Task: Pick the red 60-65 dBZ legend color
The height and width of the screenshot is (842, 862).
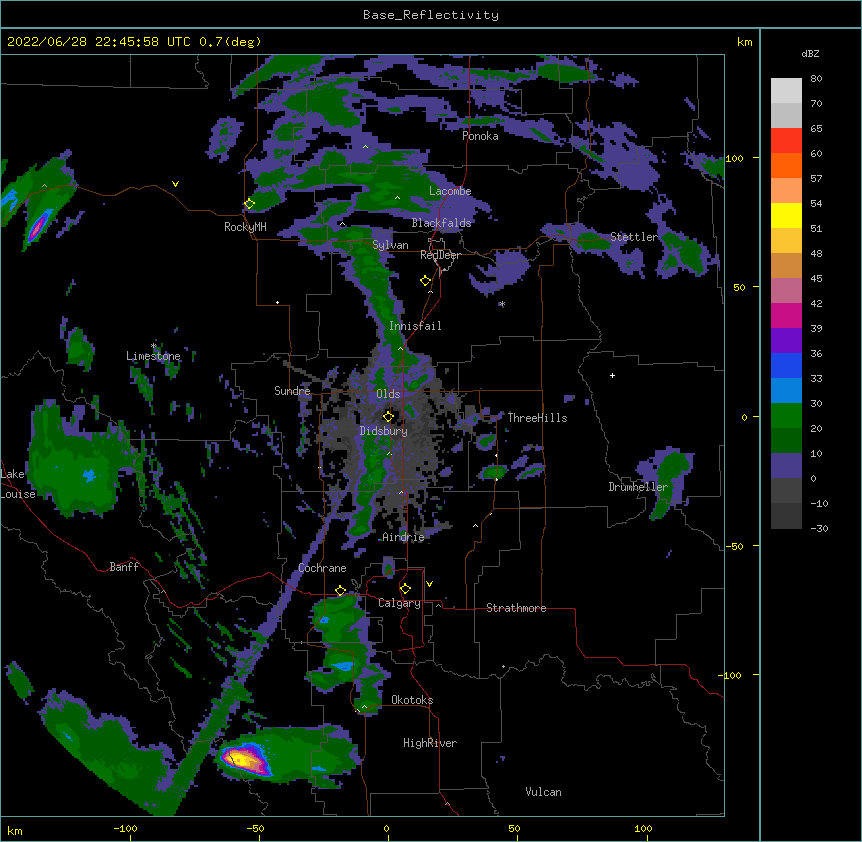Action: pyautogui.click(x=786, y=140)
